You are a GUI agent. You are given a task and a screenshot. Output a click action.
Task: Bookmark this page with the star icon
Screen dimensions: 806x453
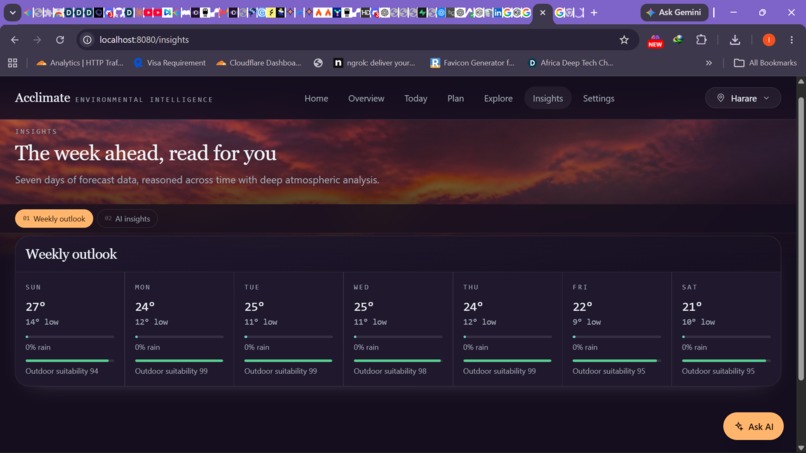click(x=624, y=40)
